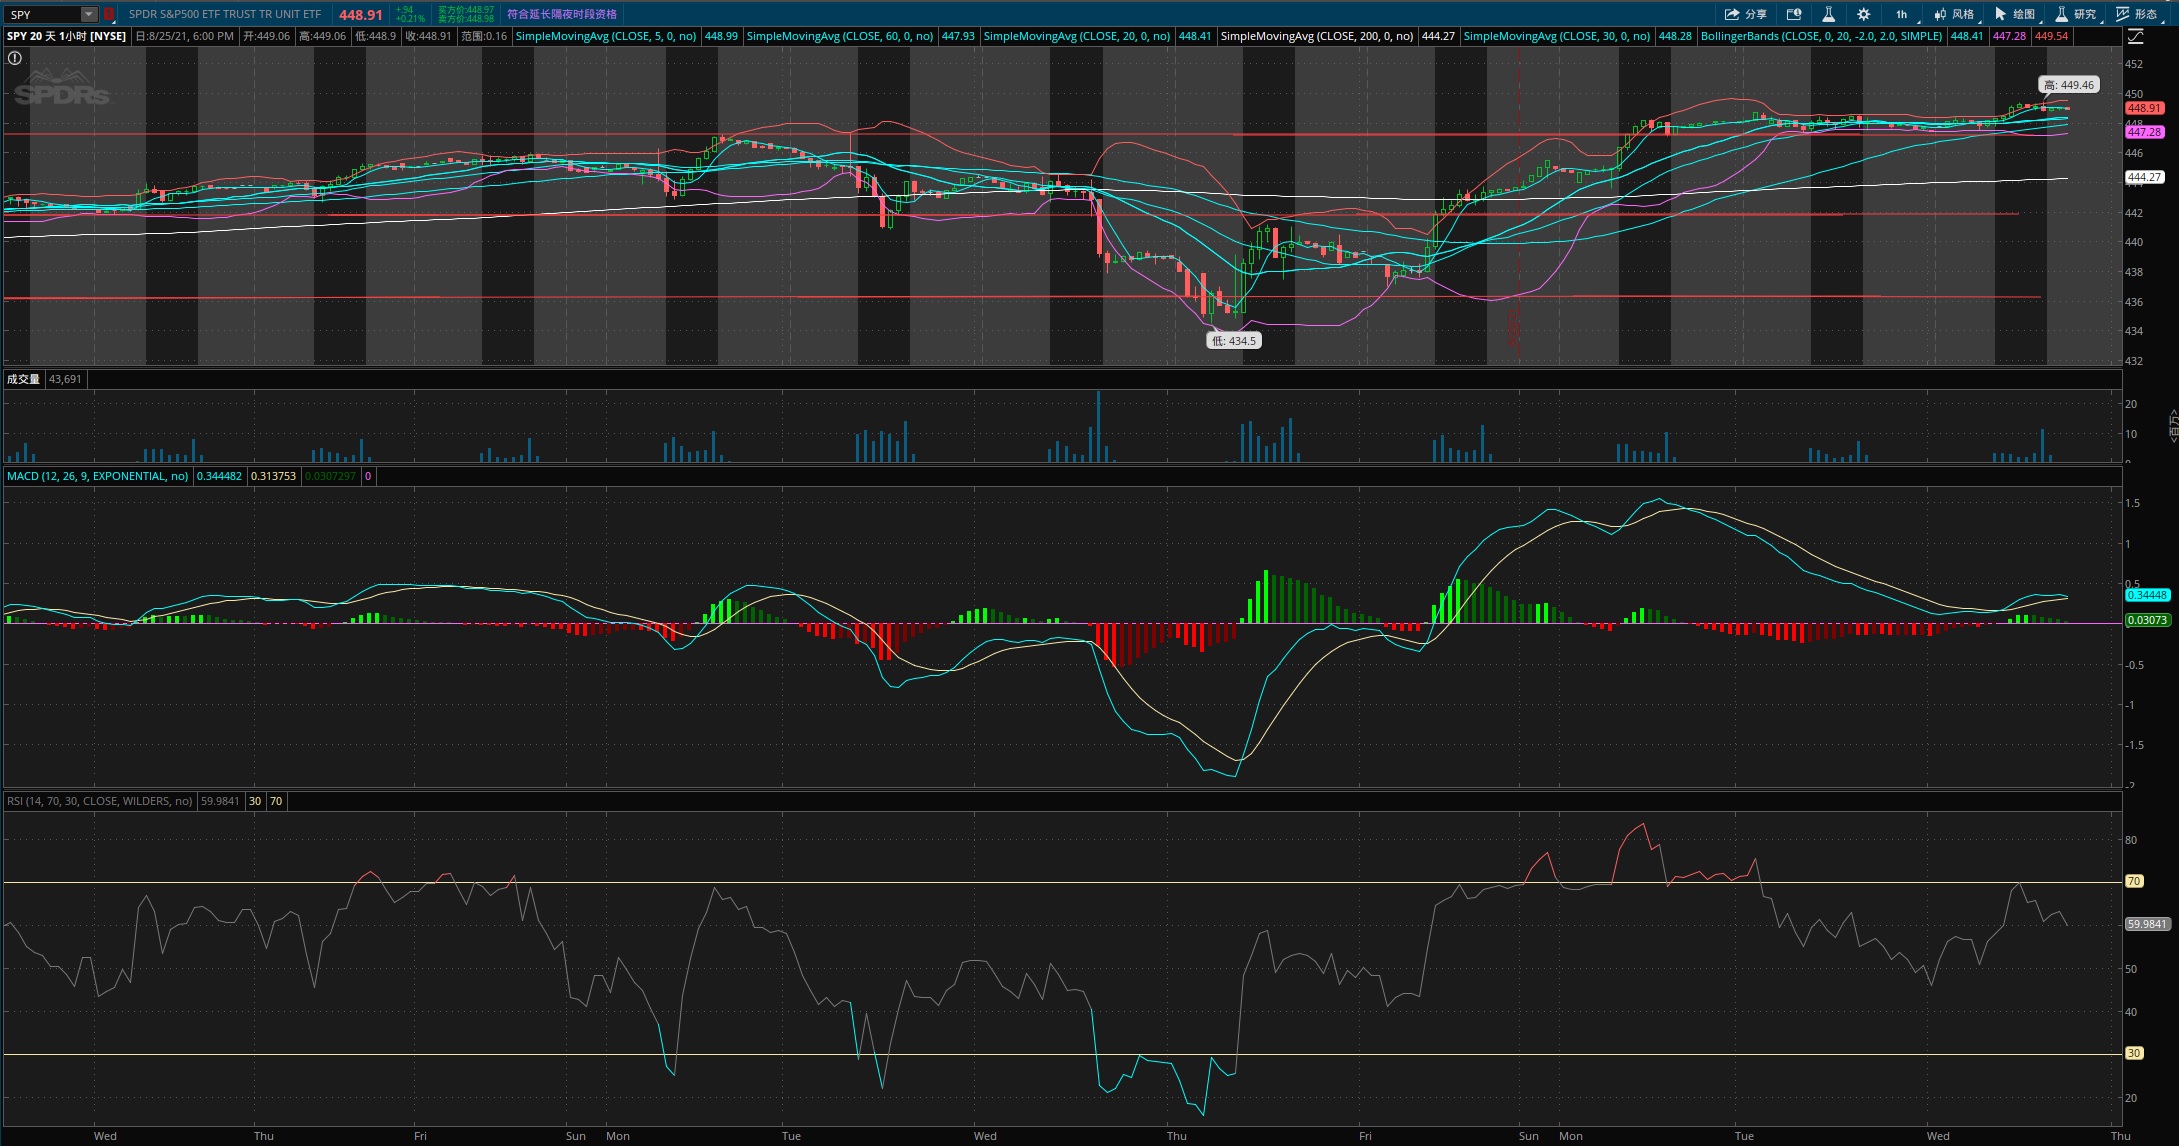Screen dimensions: 2179x1146
Task: Open the chart alert calendar icon
Action: pos(1794,14)
